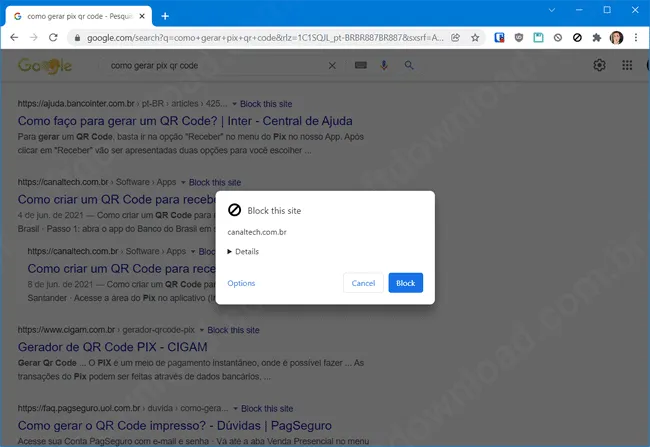
Task: Open the blue extension icon with red badge
Action: click(499, 38)
